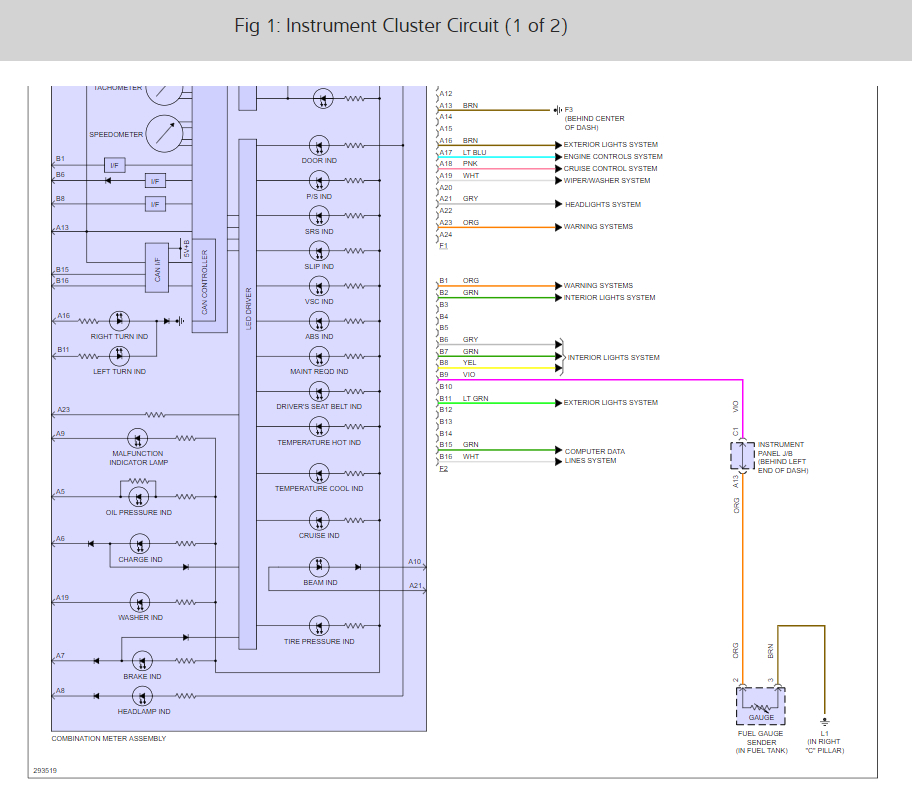Click the 'BEHIND CENTER OF DASH' location note
Viewport: 912px width, 802px height.
pyautogui.click(x=594, y=123)
